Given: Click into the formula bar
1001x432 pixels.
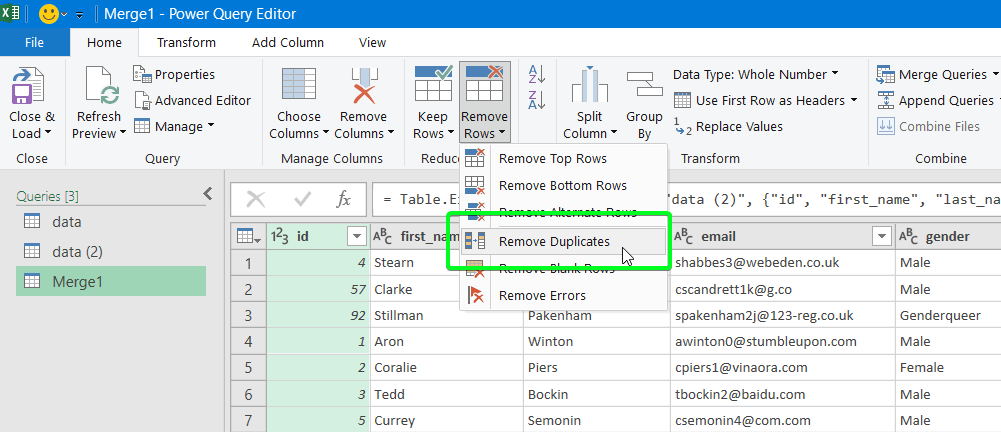Looking at the screenshot, I should pos(686,200).
